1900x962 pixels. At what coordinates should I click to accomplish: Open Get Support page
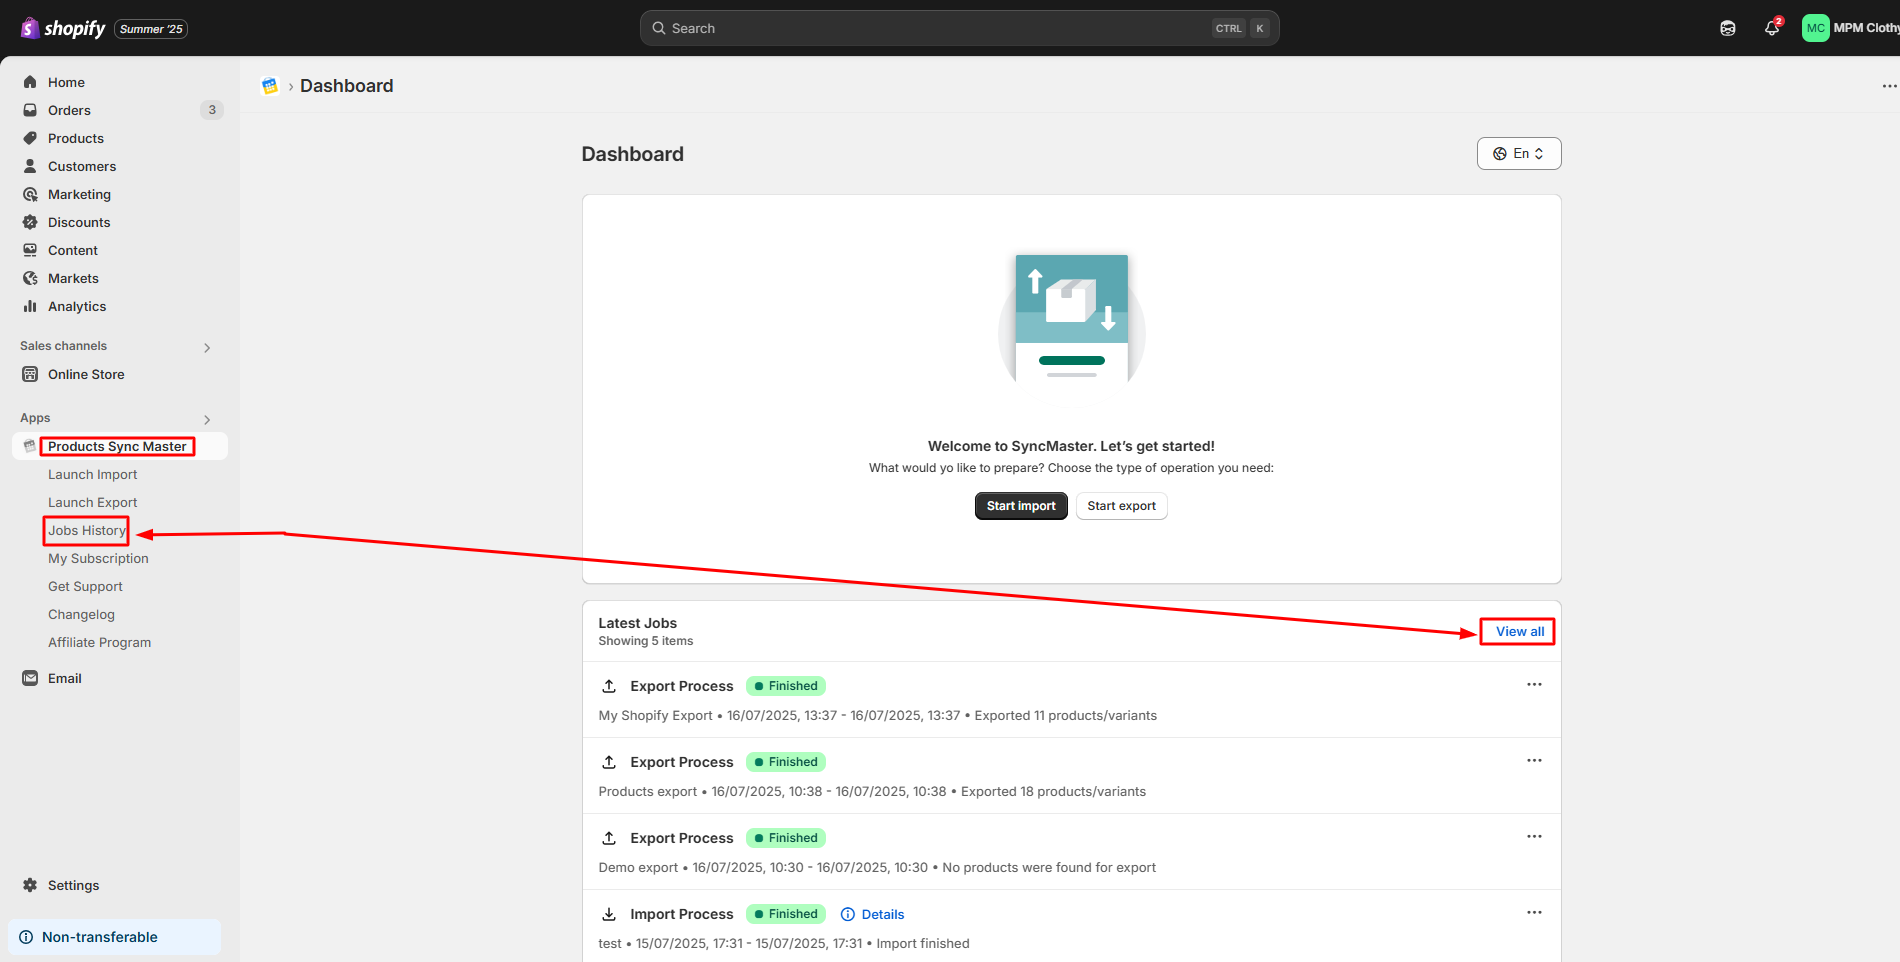point(85,587)
